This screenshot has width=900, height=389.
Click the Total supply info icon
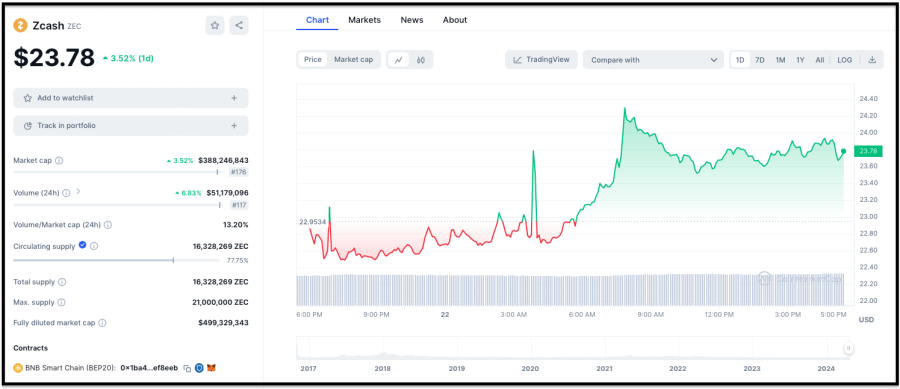pyautogui.click(x=62, y=282)
